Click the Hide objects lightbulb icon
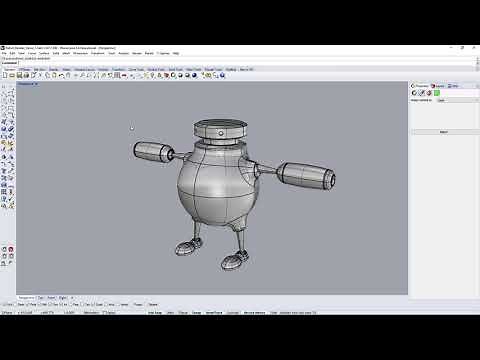The height and width of the screenshot is (360, 480). point(152,76)
